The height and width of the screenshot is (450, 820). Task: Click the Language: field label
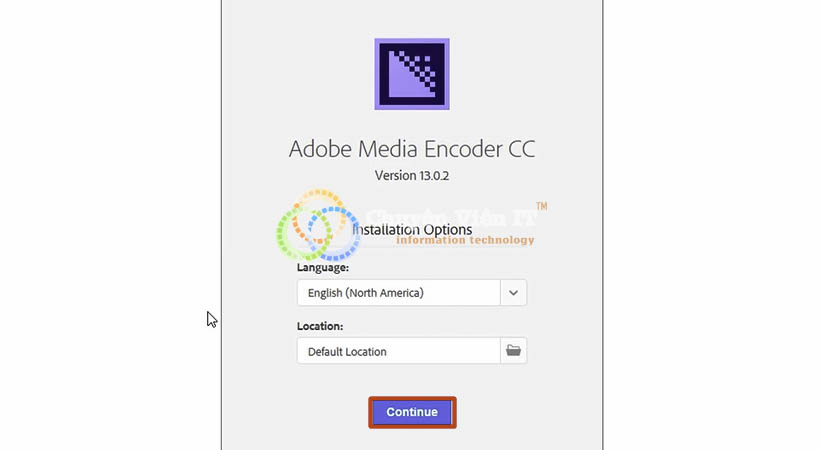[323, 267]
